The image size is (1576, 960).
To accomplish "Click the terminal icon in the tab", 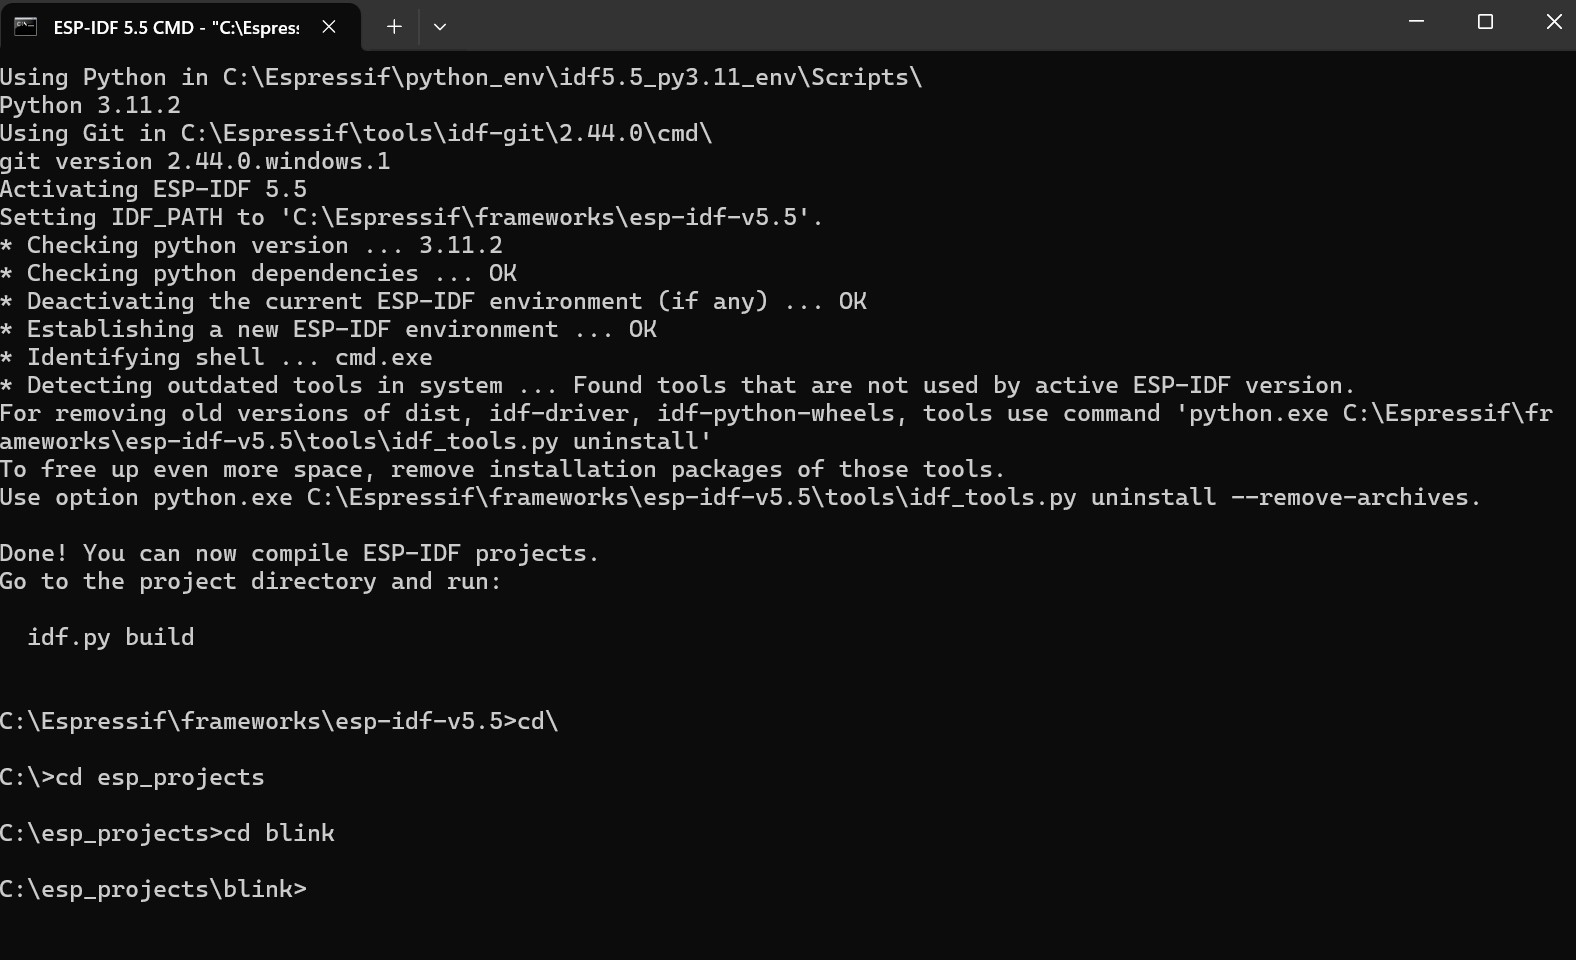I will click(25, 27).
